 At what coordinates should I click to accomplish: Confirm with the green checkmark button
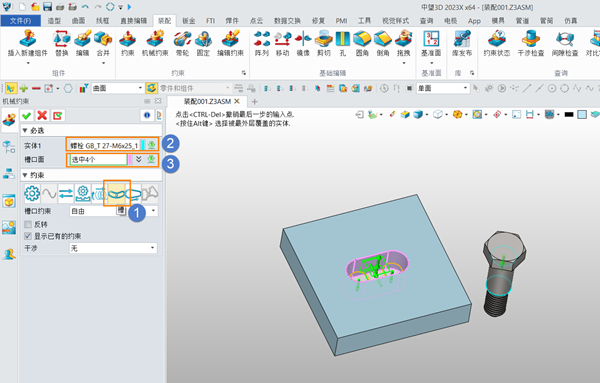(27, 115)
